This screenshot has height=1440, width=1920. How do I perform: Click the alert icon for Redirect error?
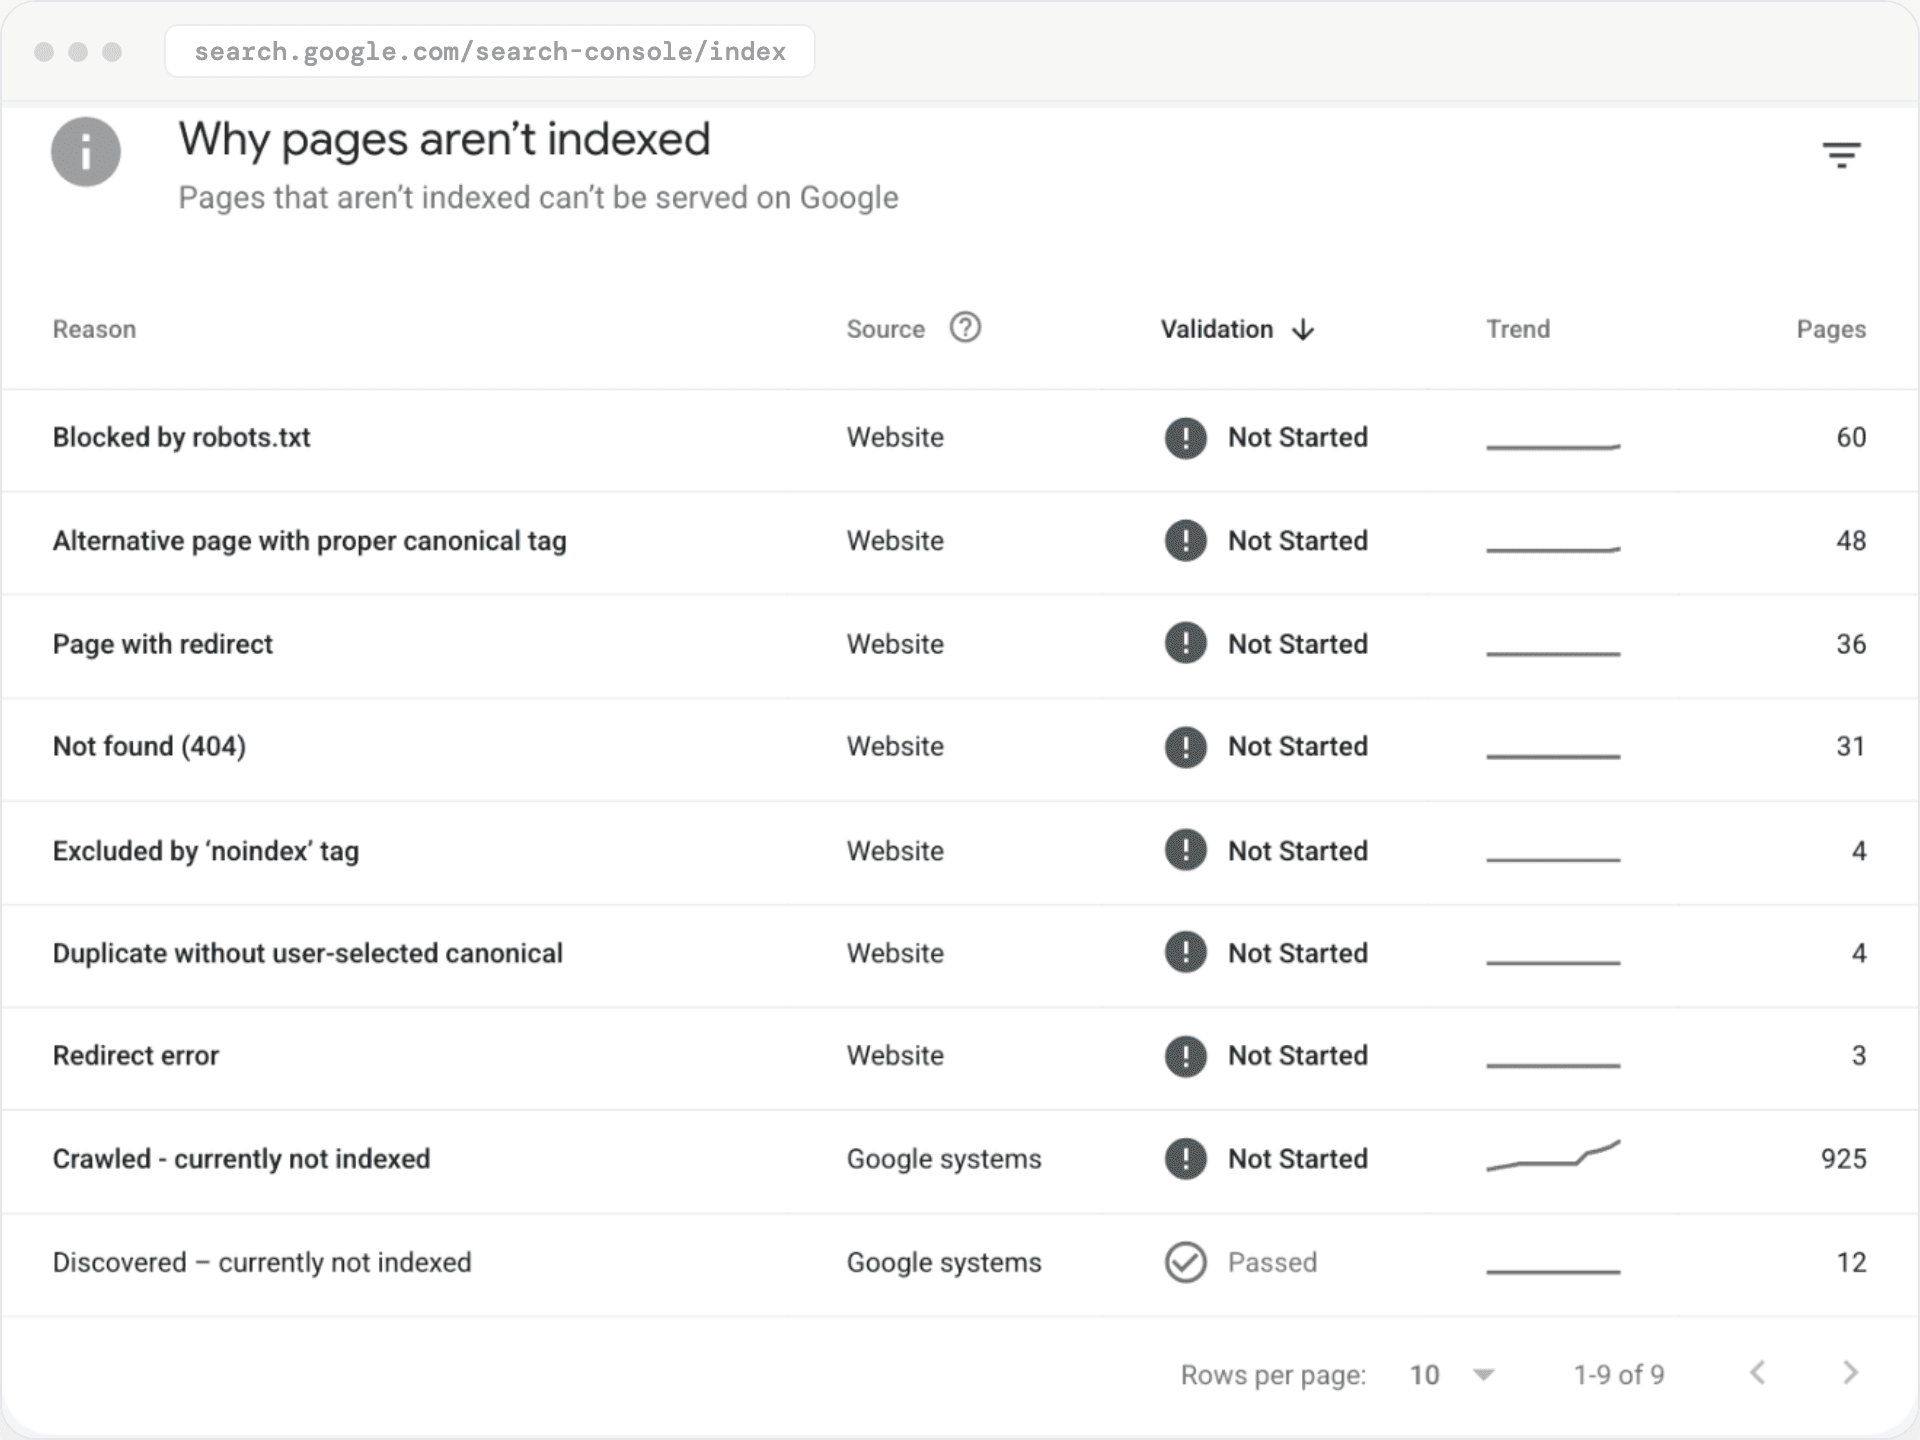click(1185, 1056)
